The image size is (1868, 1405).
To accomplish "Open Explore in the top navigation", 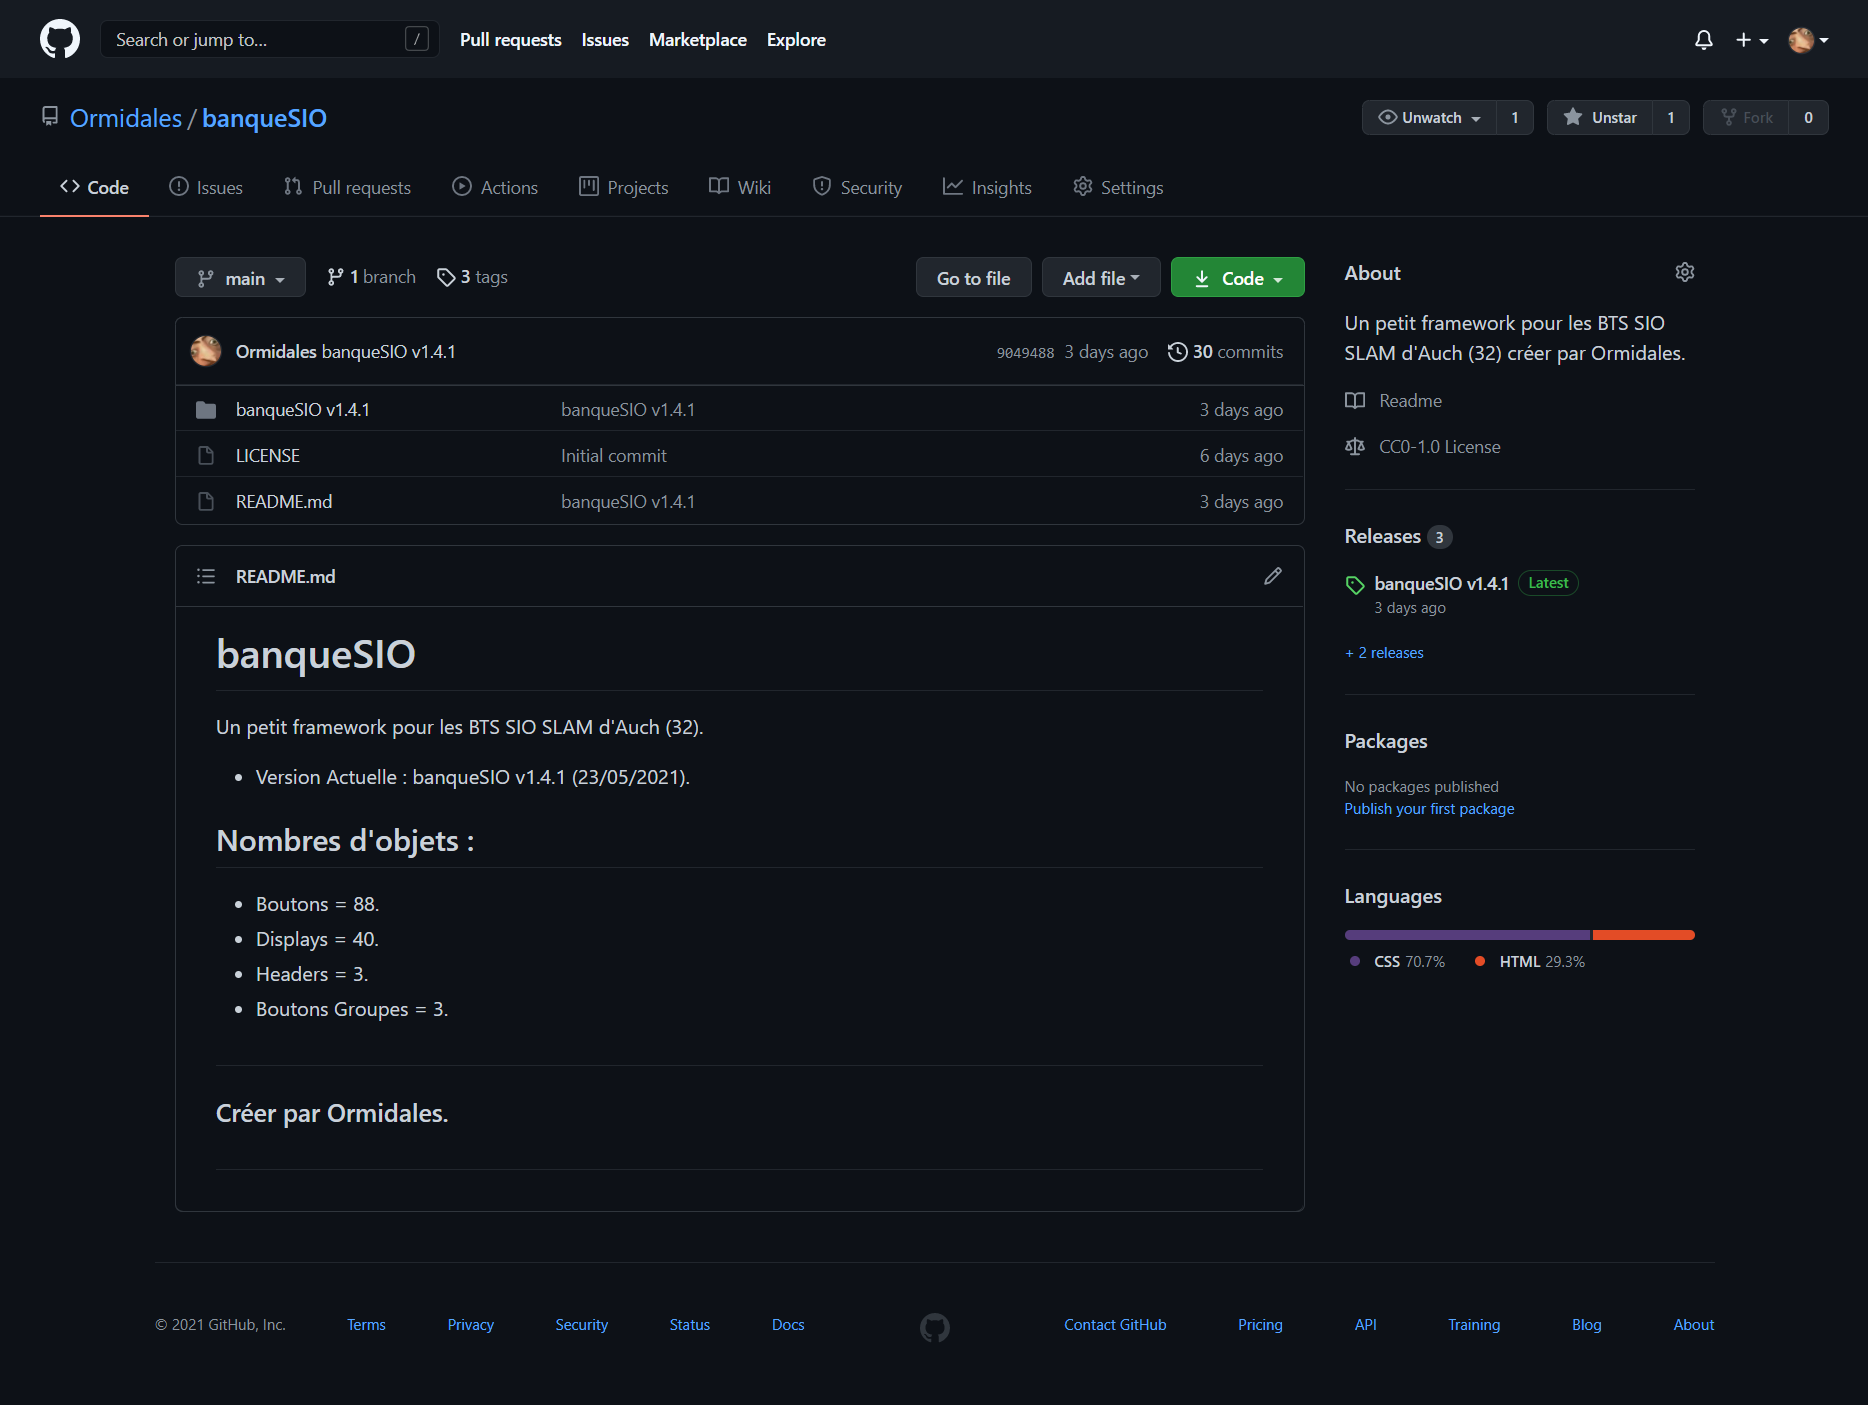I will [796, 40].
